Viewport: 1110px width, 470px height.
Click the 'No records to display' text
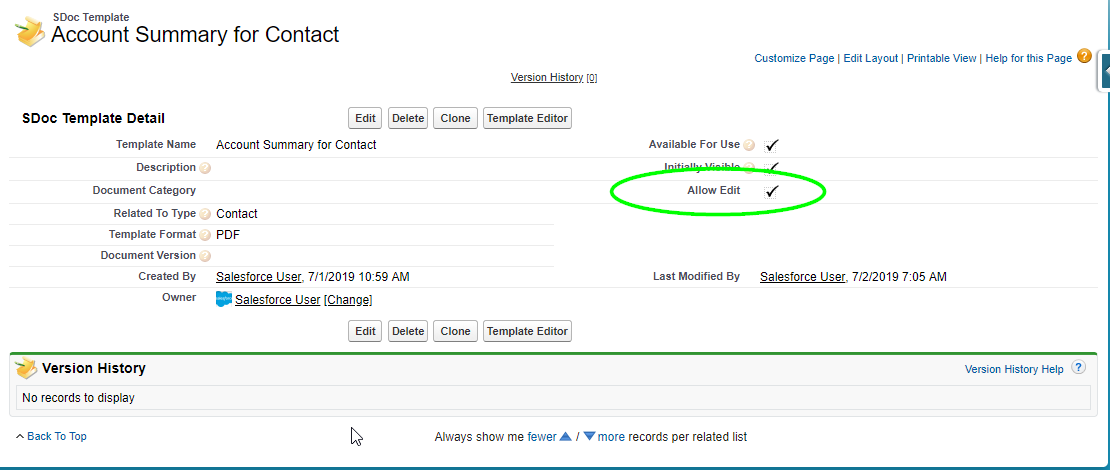[78, 398]
